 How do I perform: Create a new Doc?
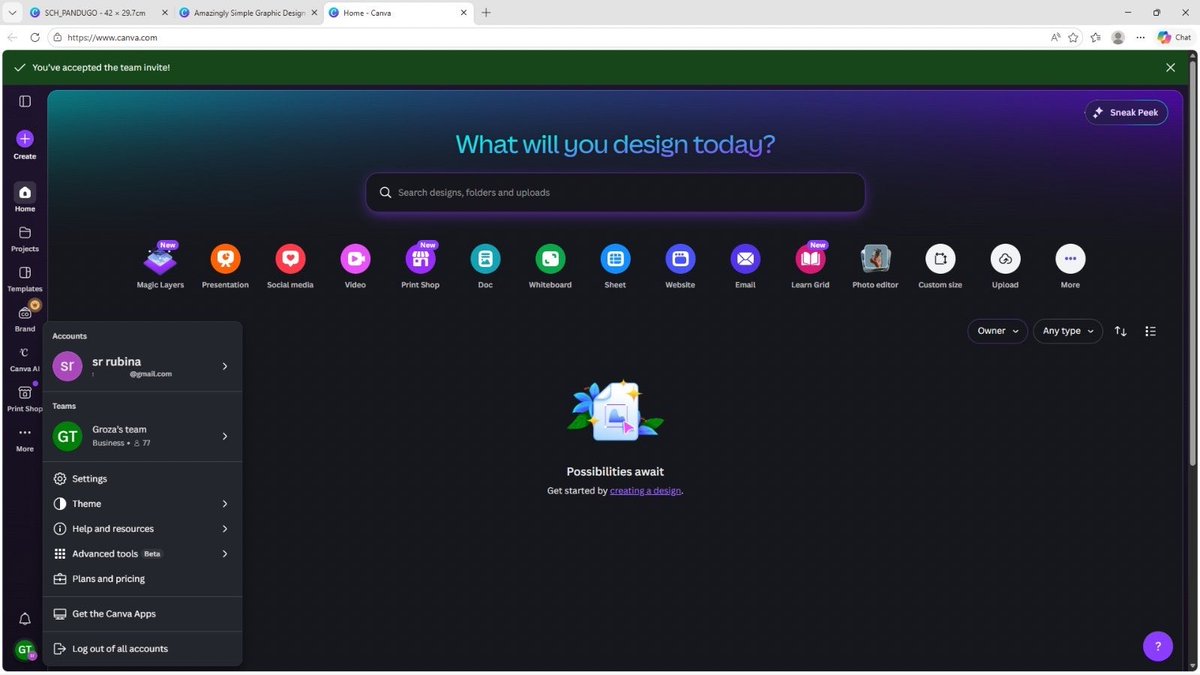point(485,266)
